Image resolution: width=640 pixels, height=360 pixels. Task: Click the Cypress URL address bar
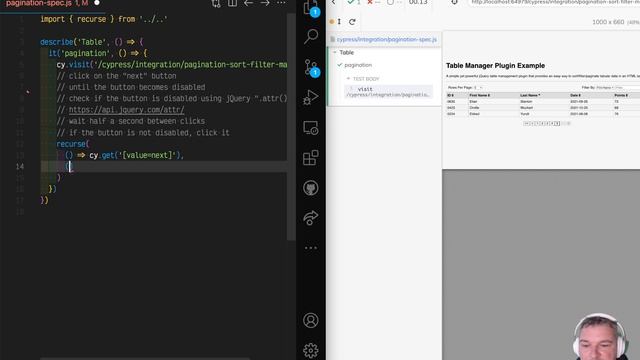(554, 2)
